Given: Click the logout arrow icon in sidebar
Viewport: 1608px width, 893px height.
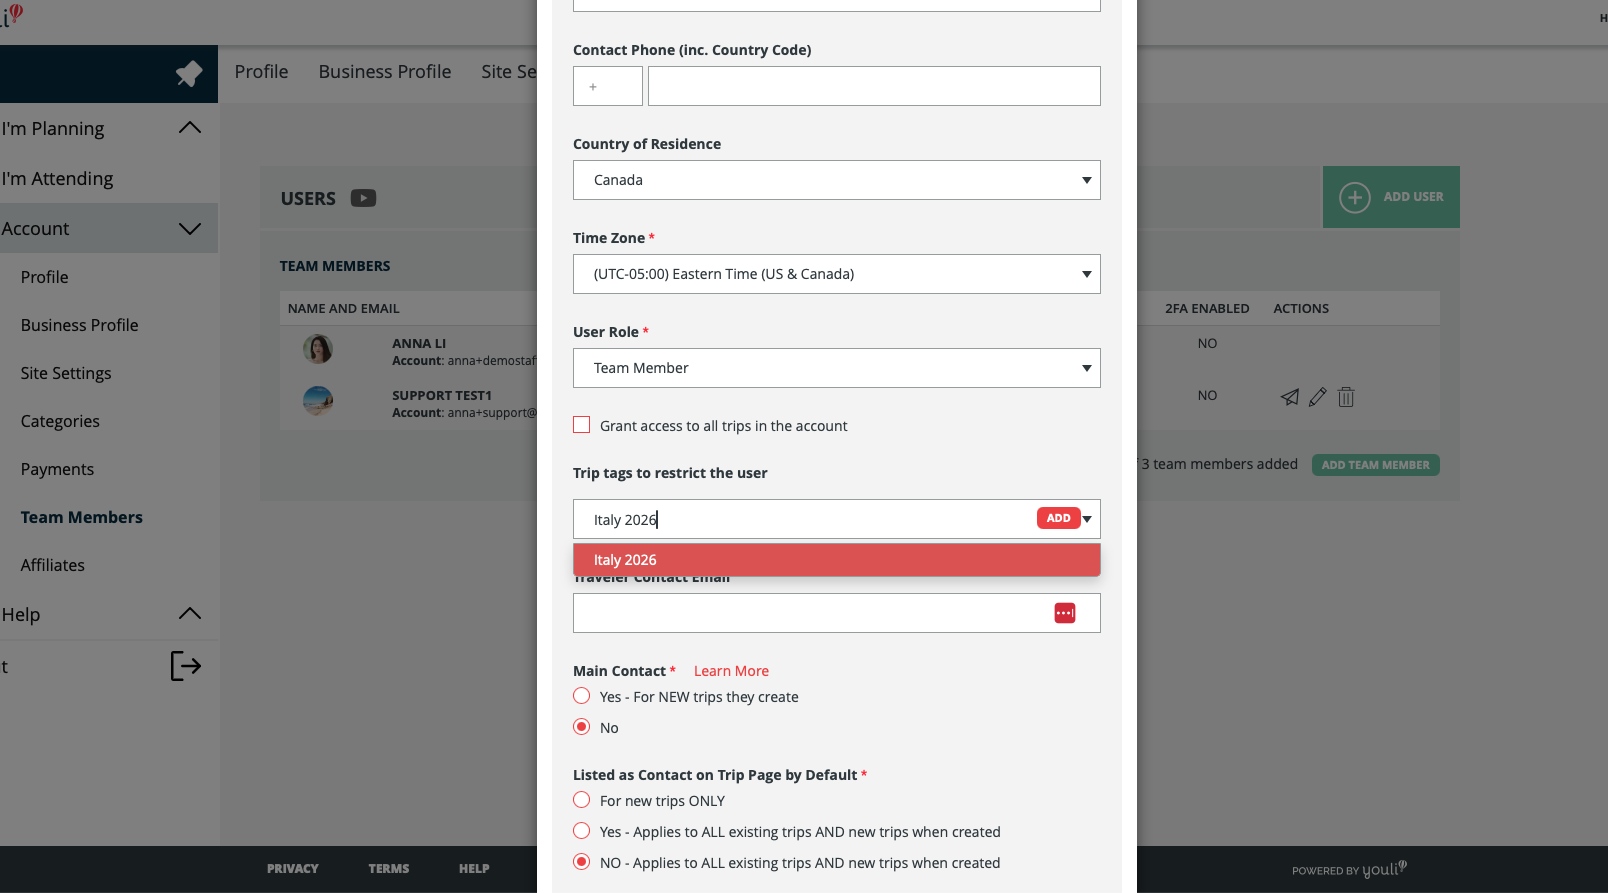Looking at the screenshot, I should 186,666.
